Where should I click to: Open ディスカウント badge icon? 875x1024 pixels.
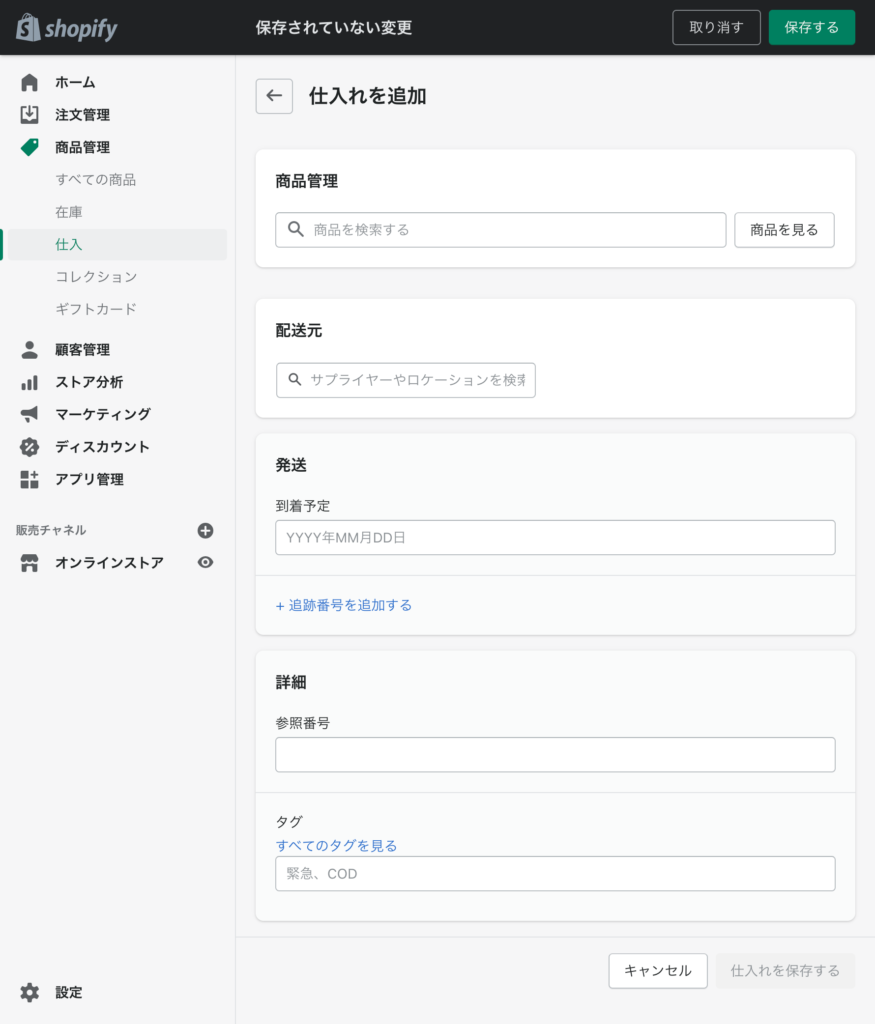[x=29, y=447]
